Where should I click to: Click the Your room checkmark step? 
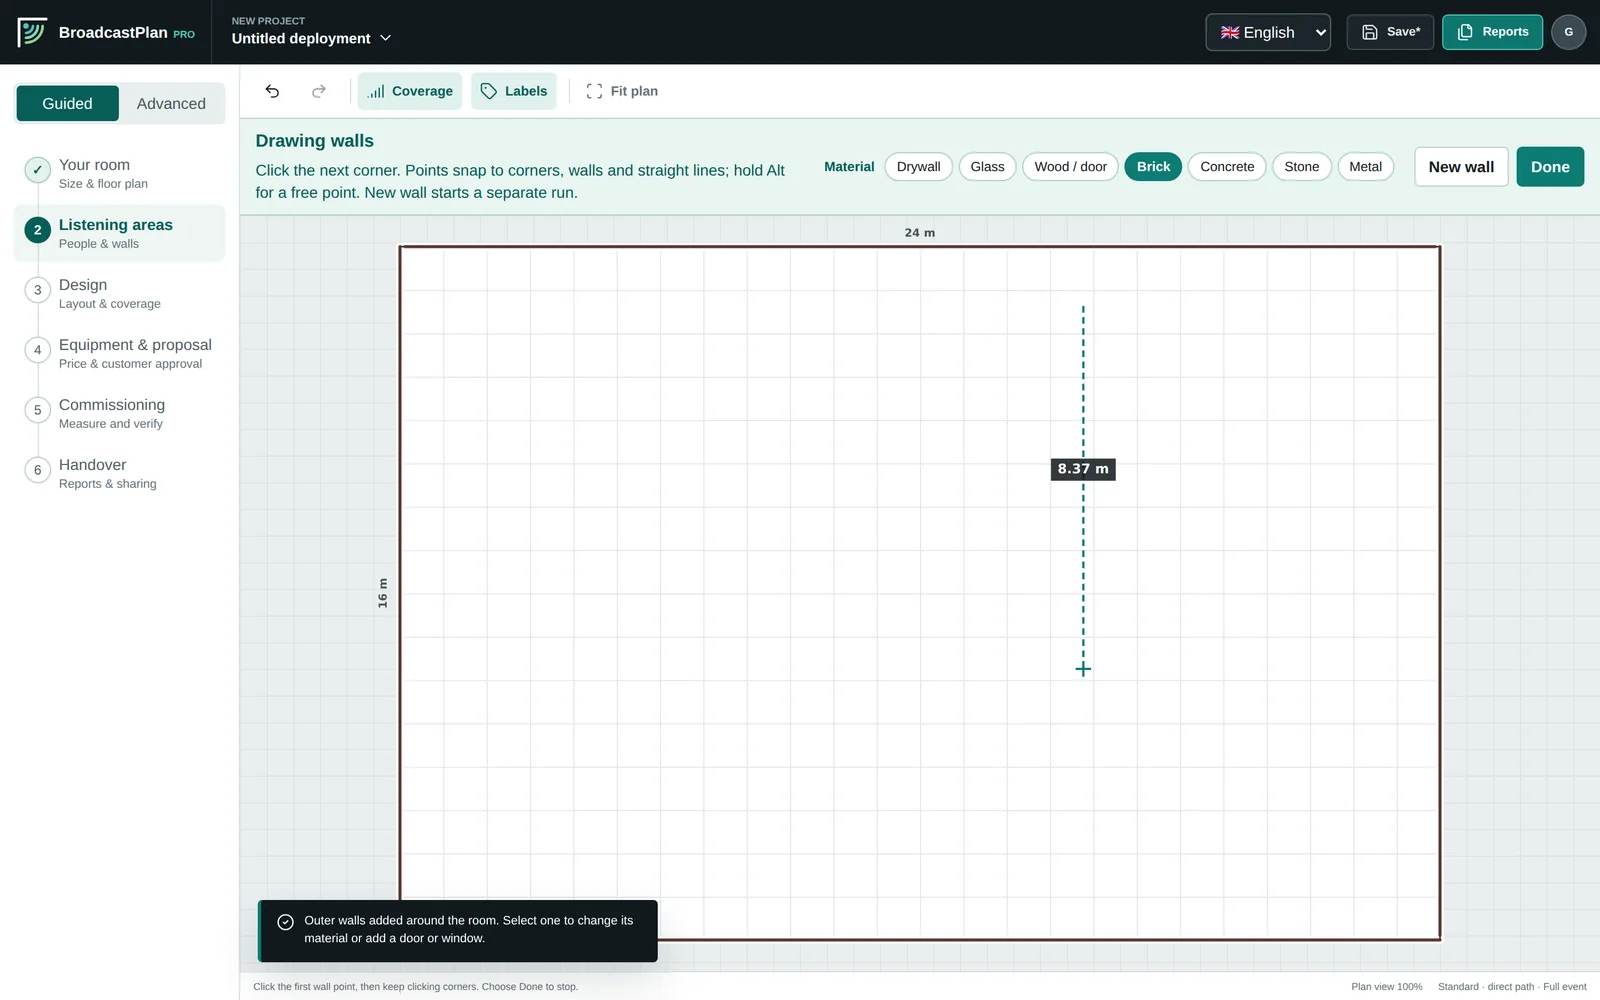(x=38, y=170)
